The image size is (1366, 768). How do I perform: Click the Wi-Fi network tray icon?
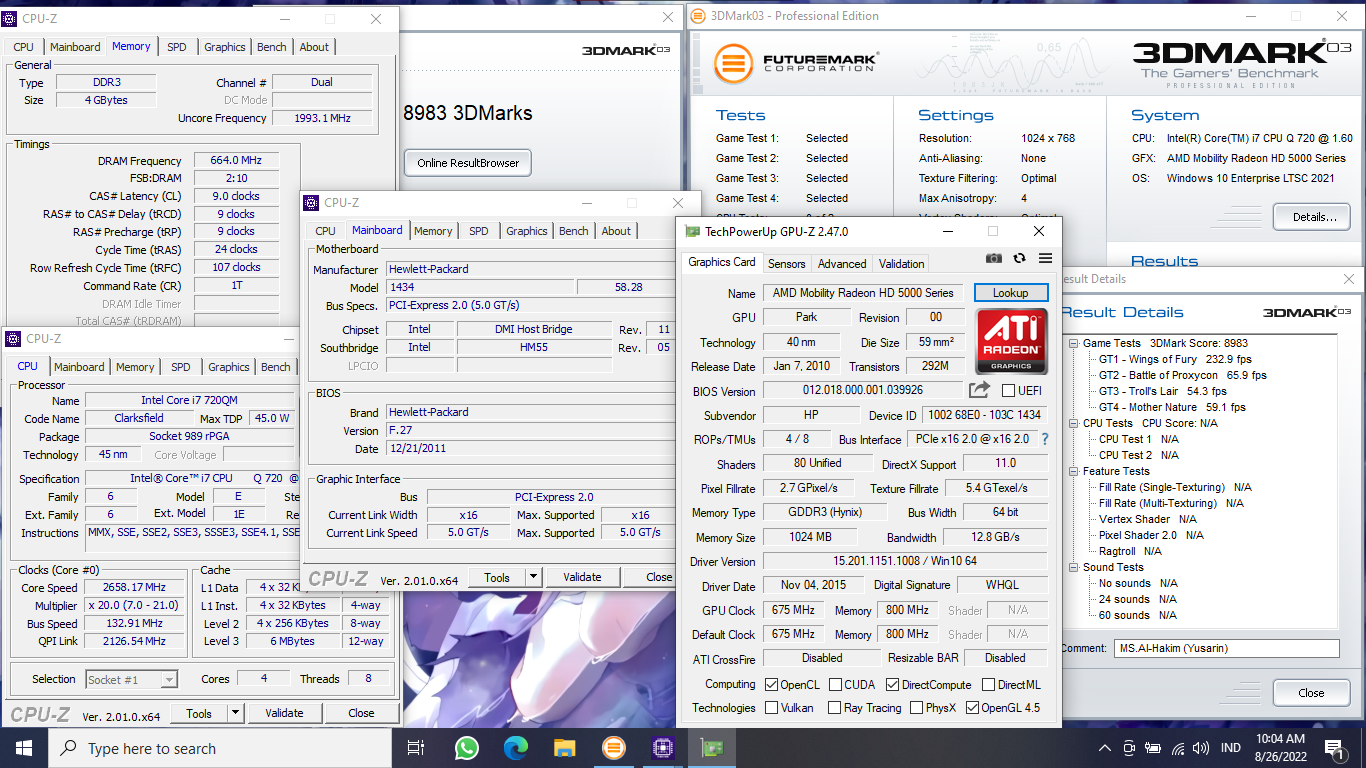1178,748
